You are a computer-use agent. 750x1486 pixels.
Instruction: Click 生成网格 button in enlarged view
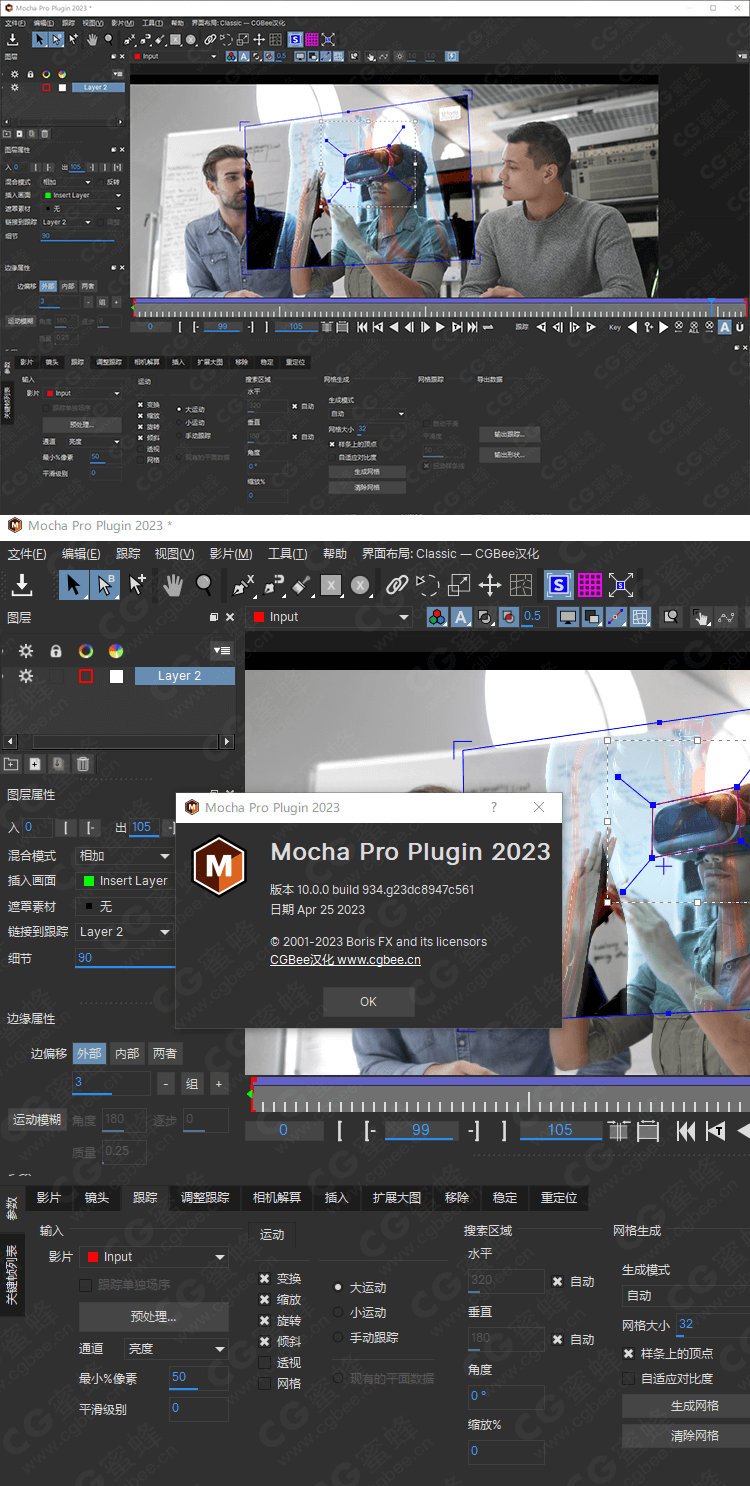(686, 1406)
